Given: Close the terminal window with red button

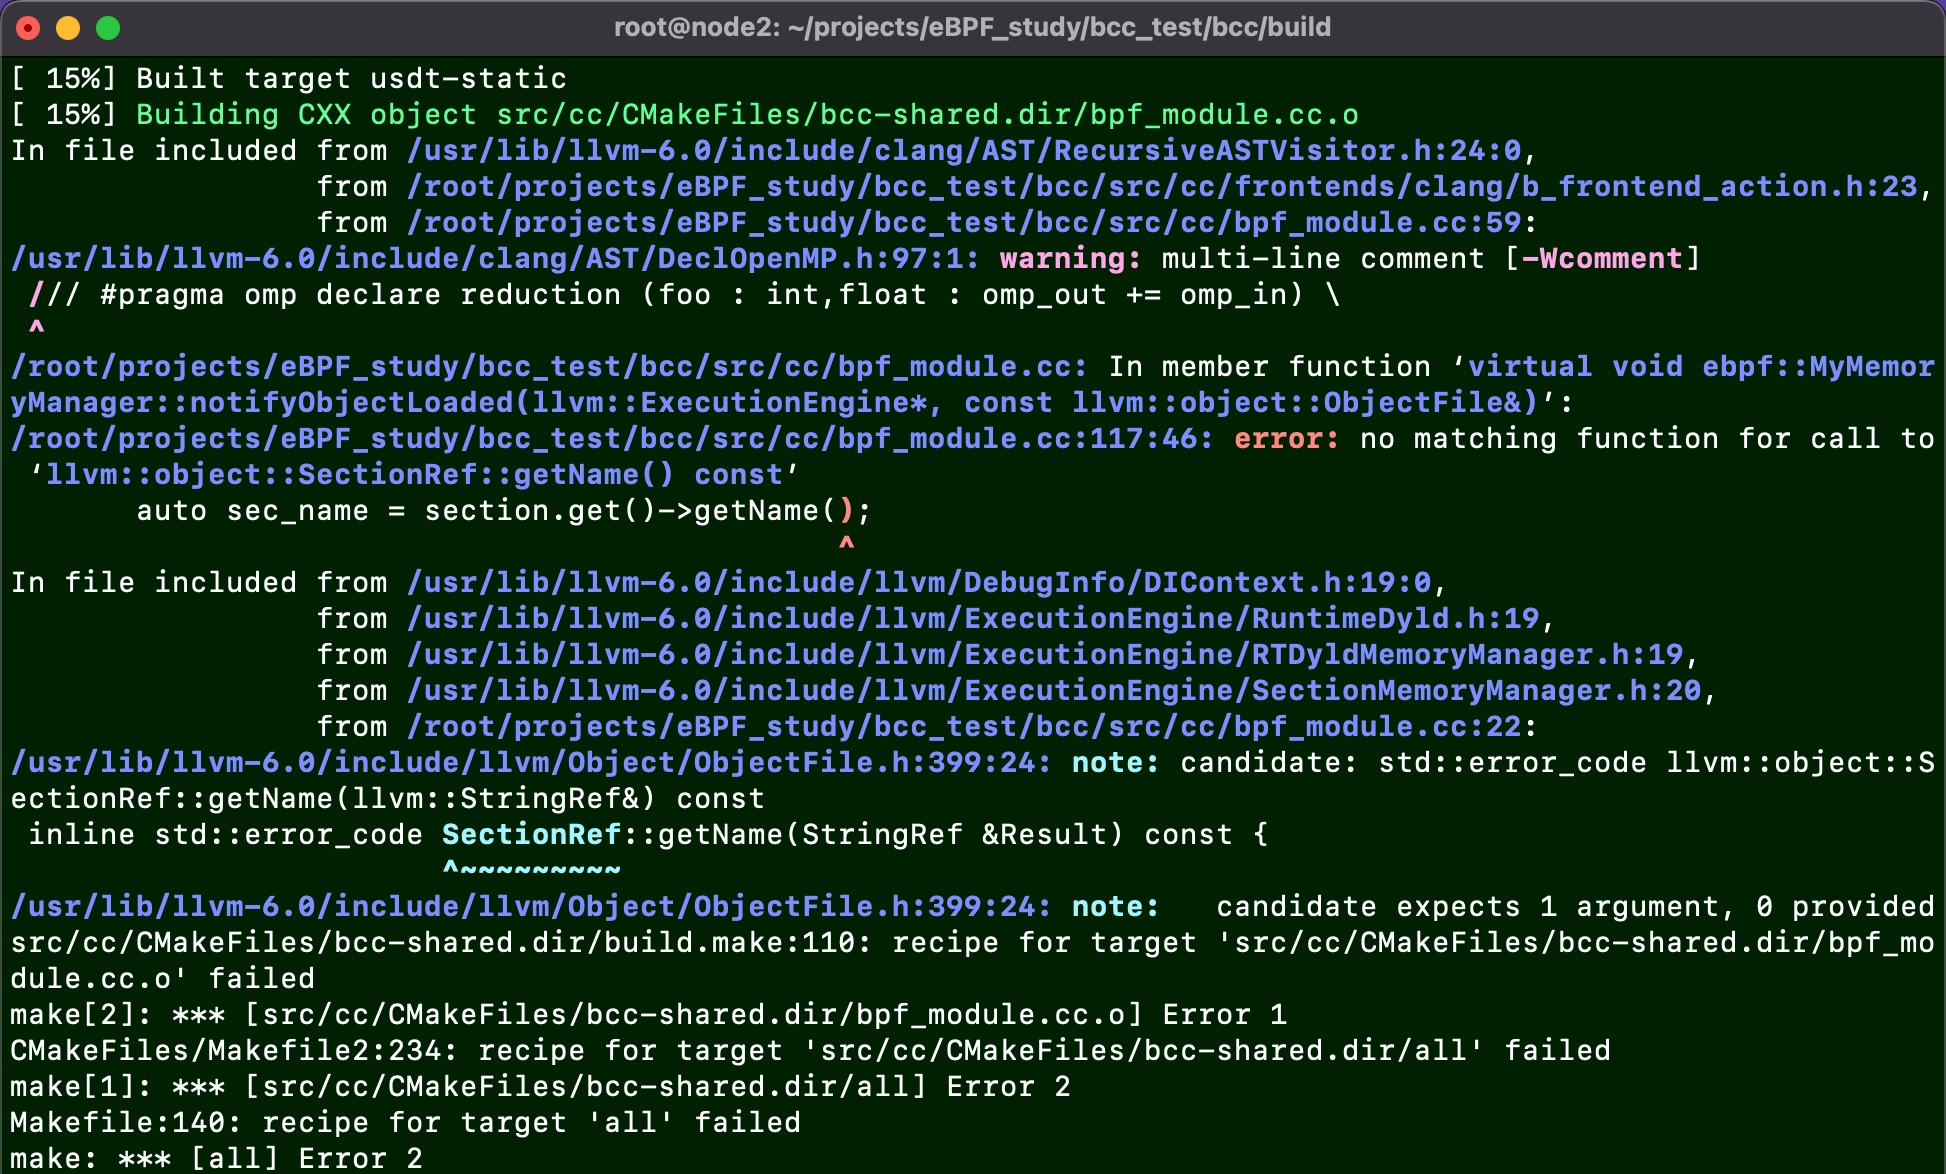Looking at the screenshot, I should coord(28,28).
